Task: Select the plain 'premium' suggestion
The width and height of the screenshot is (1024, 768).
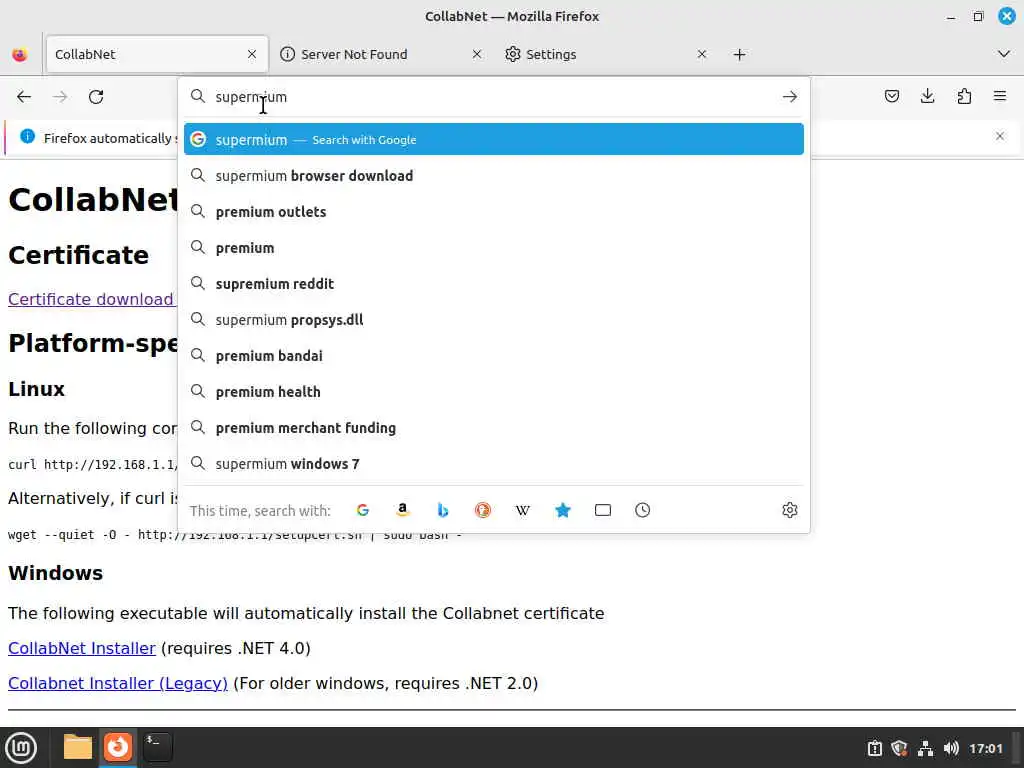Action: pos(494,248)
